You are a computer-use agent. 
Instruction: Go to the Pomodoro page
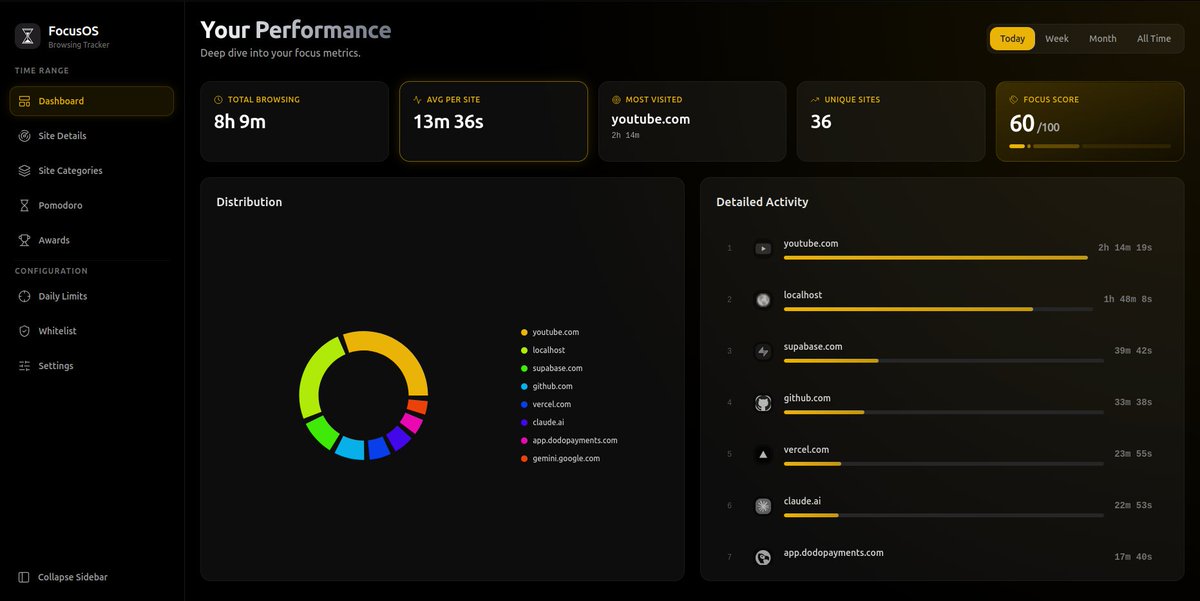[x=91, y=205]
